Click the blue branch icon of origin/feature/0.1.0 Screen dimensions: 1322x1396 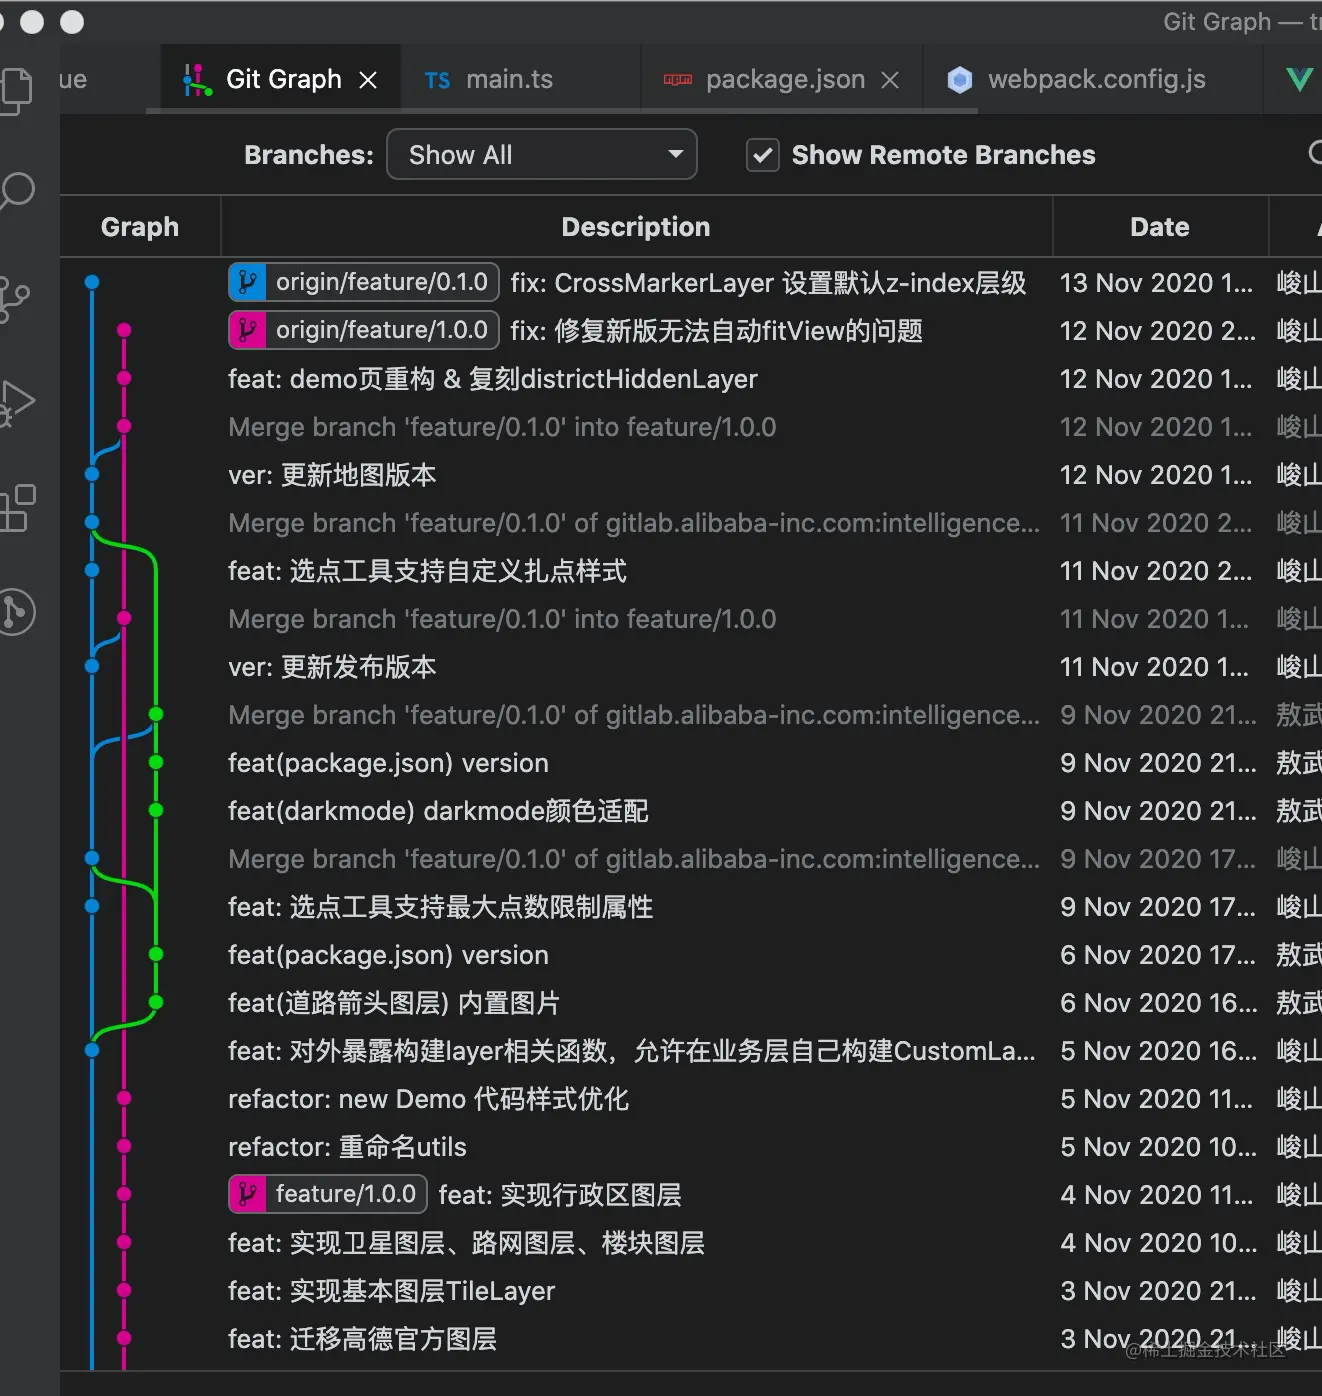pos(248,283)
